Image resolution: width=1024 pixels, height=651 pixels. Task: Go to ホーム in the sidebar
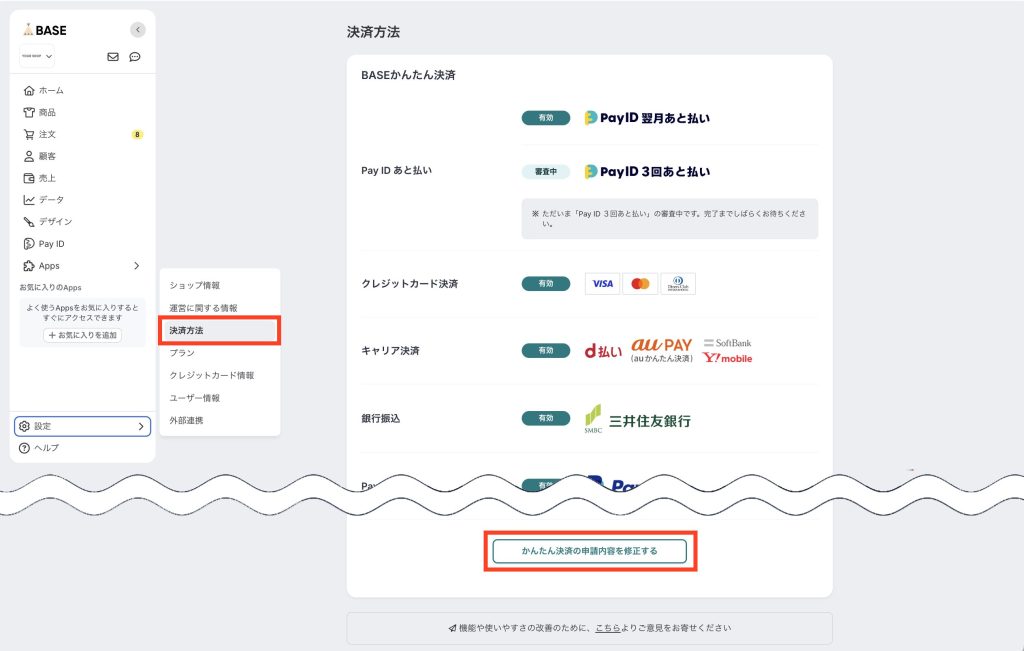click(x=50, y=90)
